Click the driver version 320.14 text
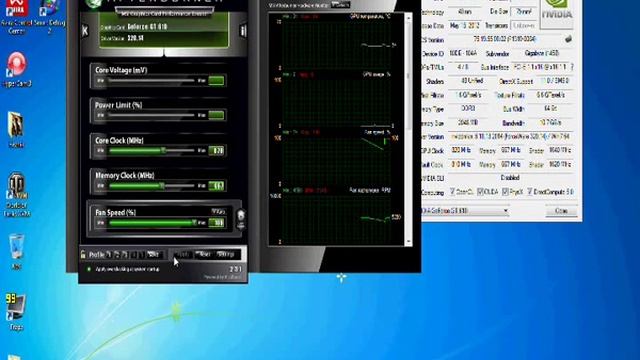Viewport: 640px width, 360px height. (x=135, y=38)
